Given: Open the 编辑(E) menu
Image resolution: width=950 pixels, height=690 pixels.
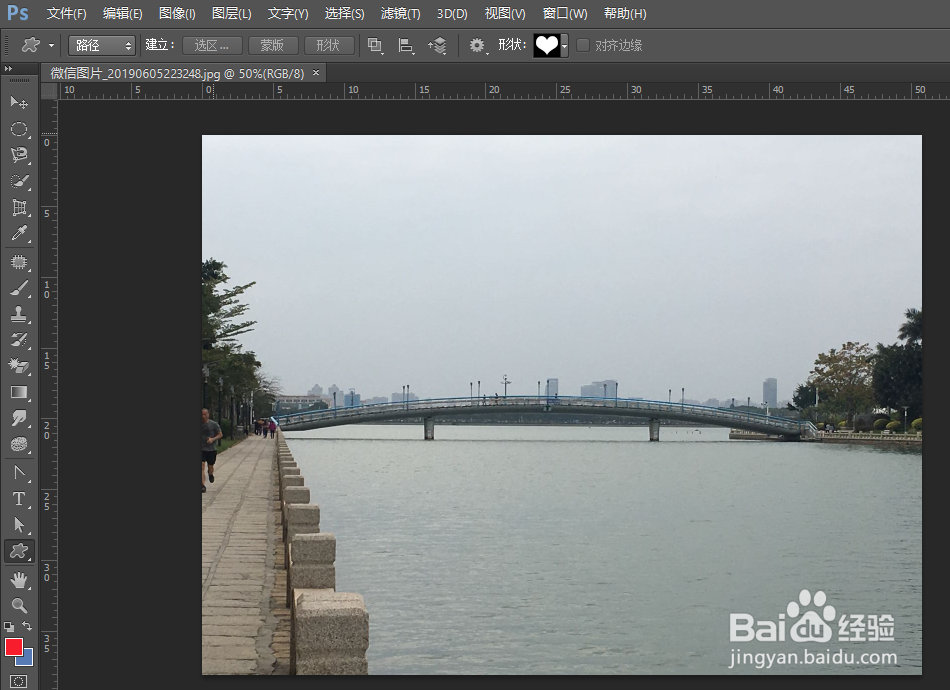Looking at the screenshot, I should coord(122,13).
